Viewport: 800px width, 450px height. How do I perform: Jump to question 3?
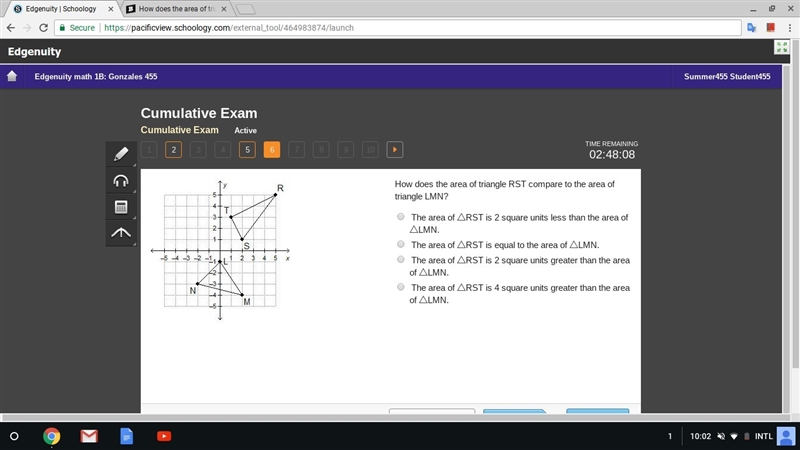pos(198,149)
